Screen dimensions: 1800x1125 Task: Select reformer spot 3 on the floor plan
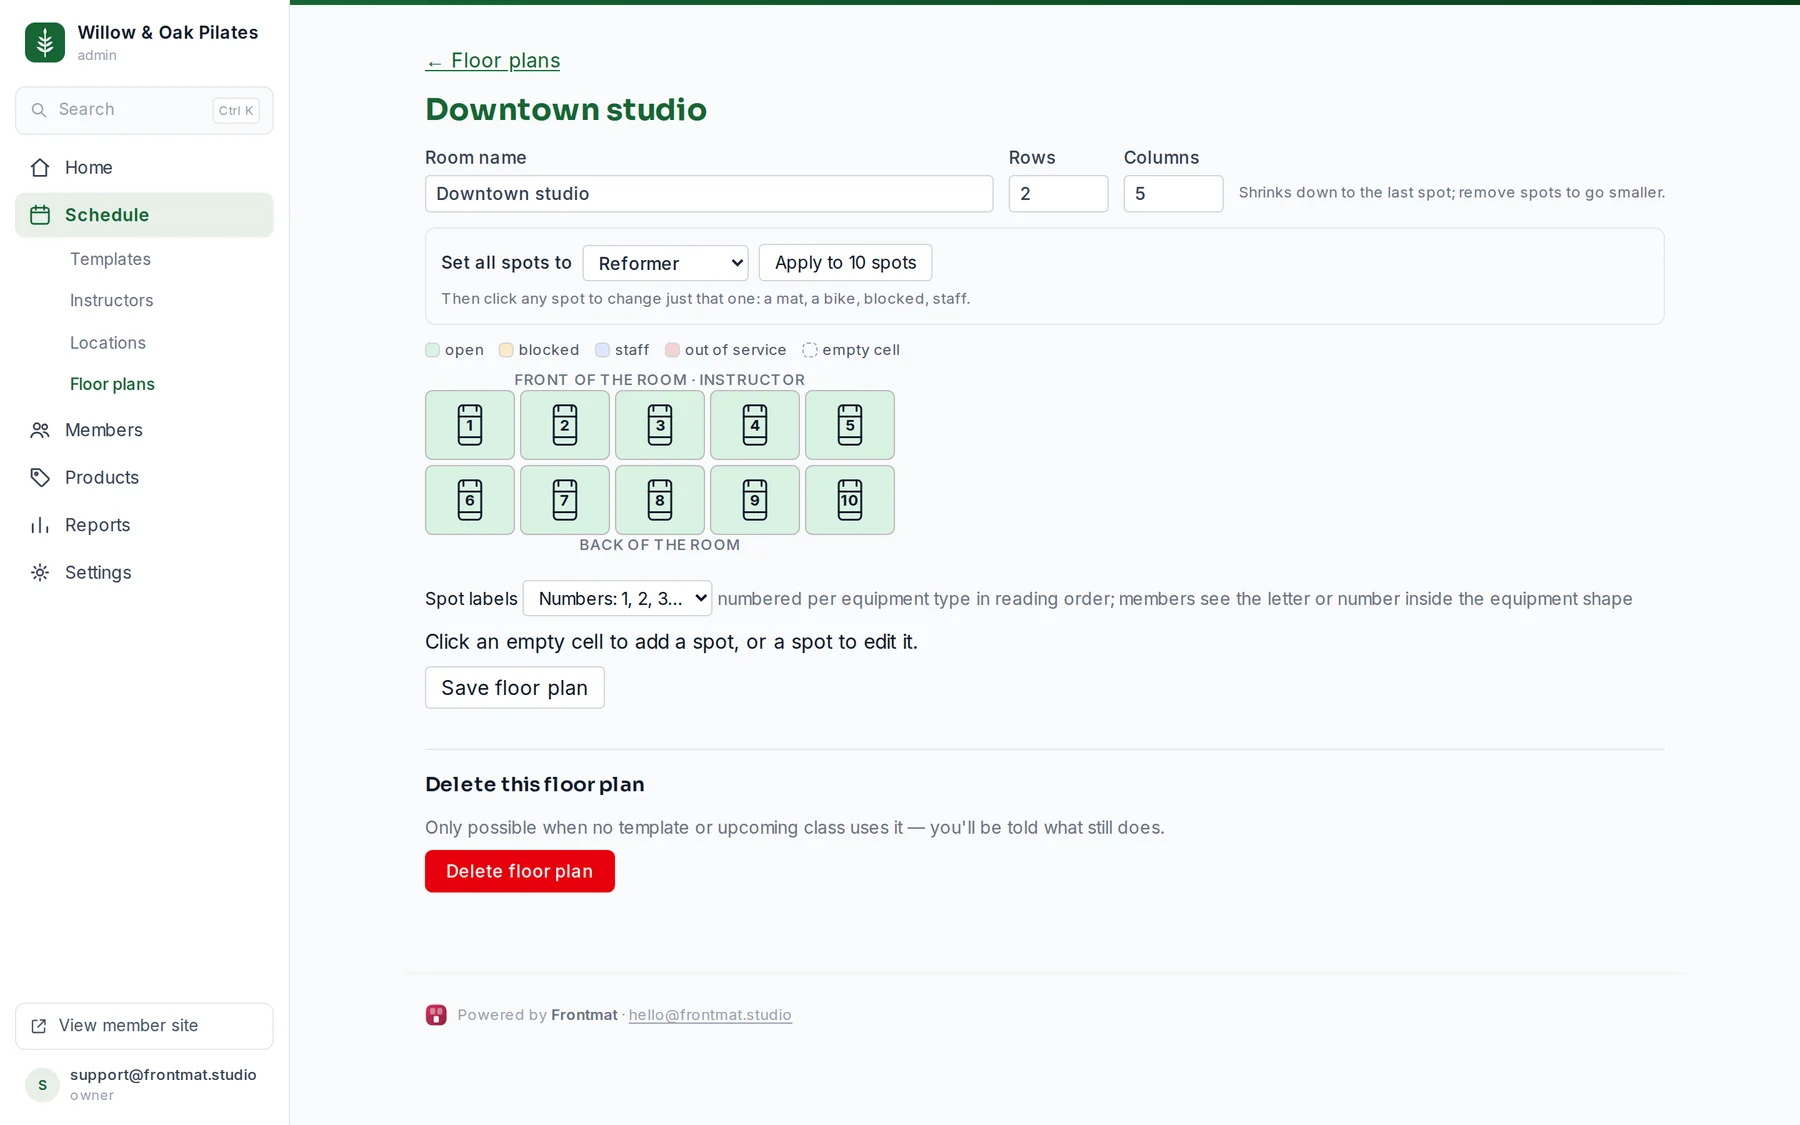tap(660, 425)
